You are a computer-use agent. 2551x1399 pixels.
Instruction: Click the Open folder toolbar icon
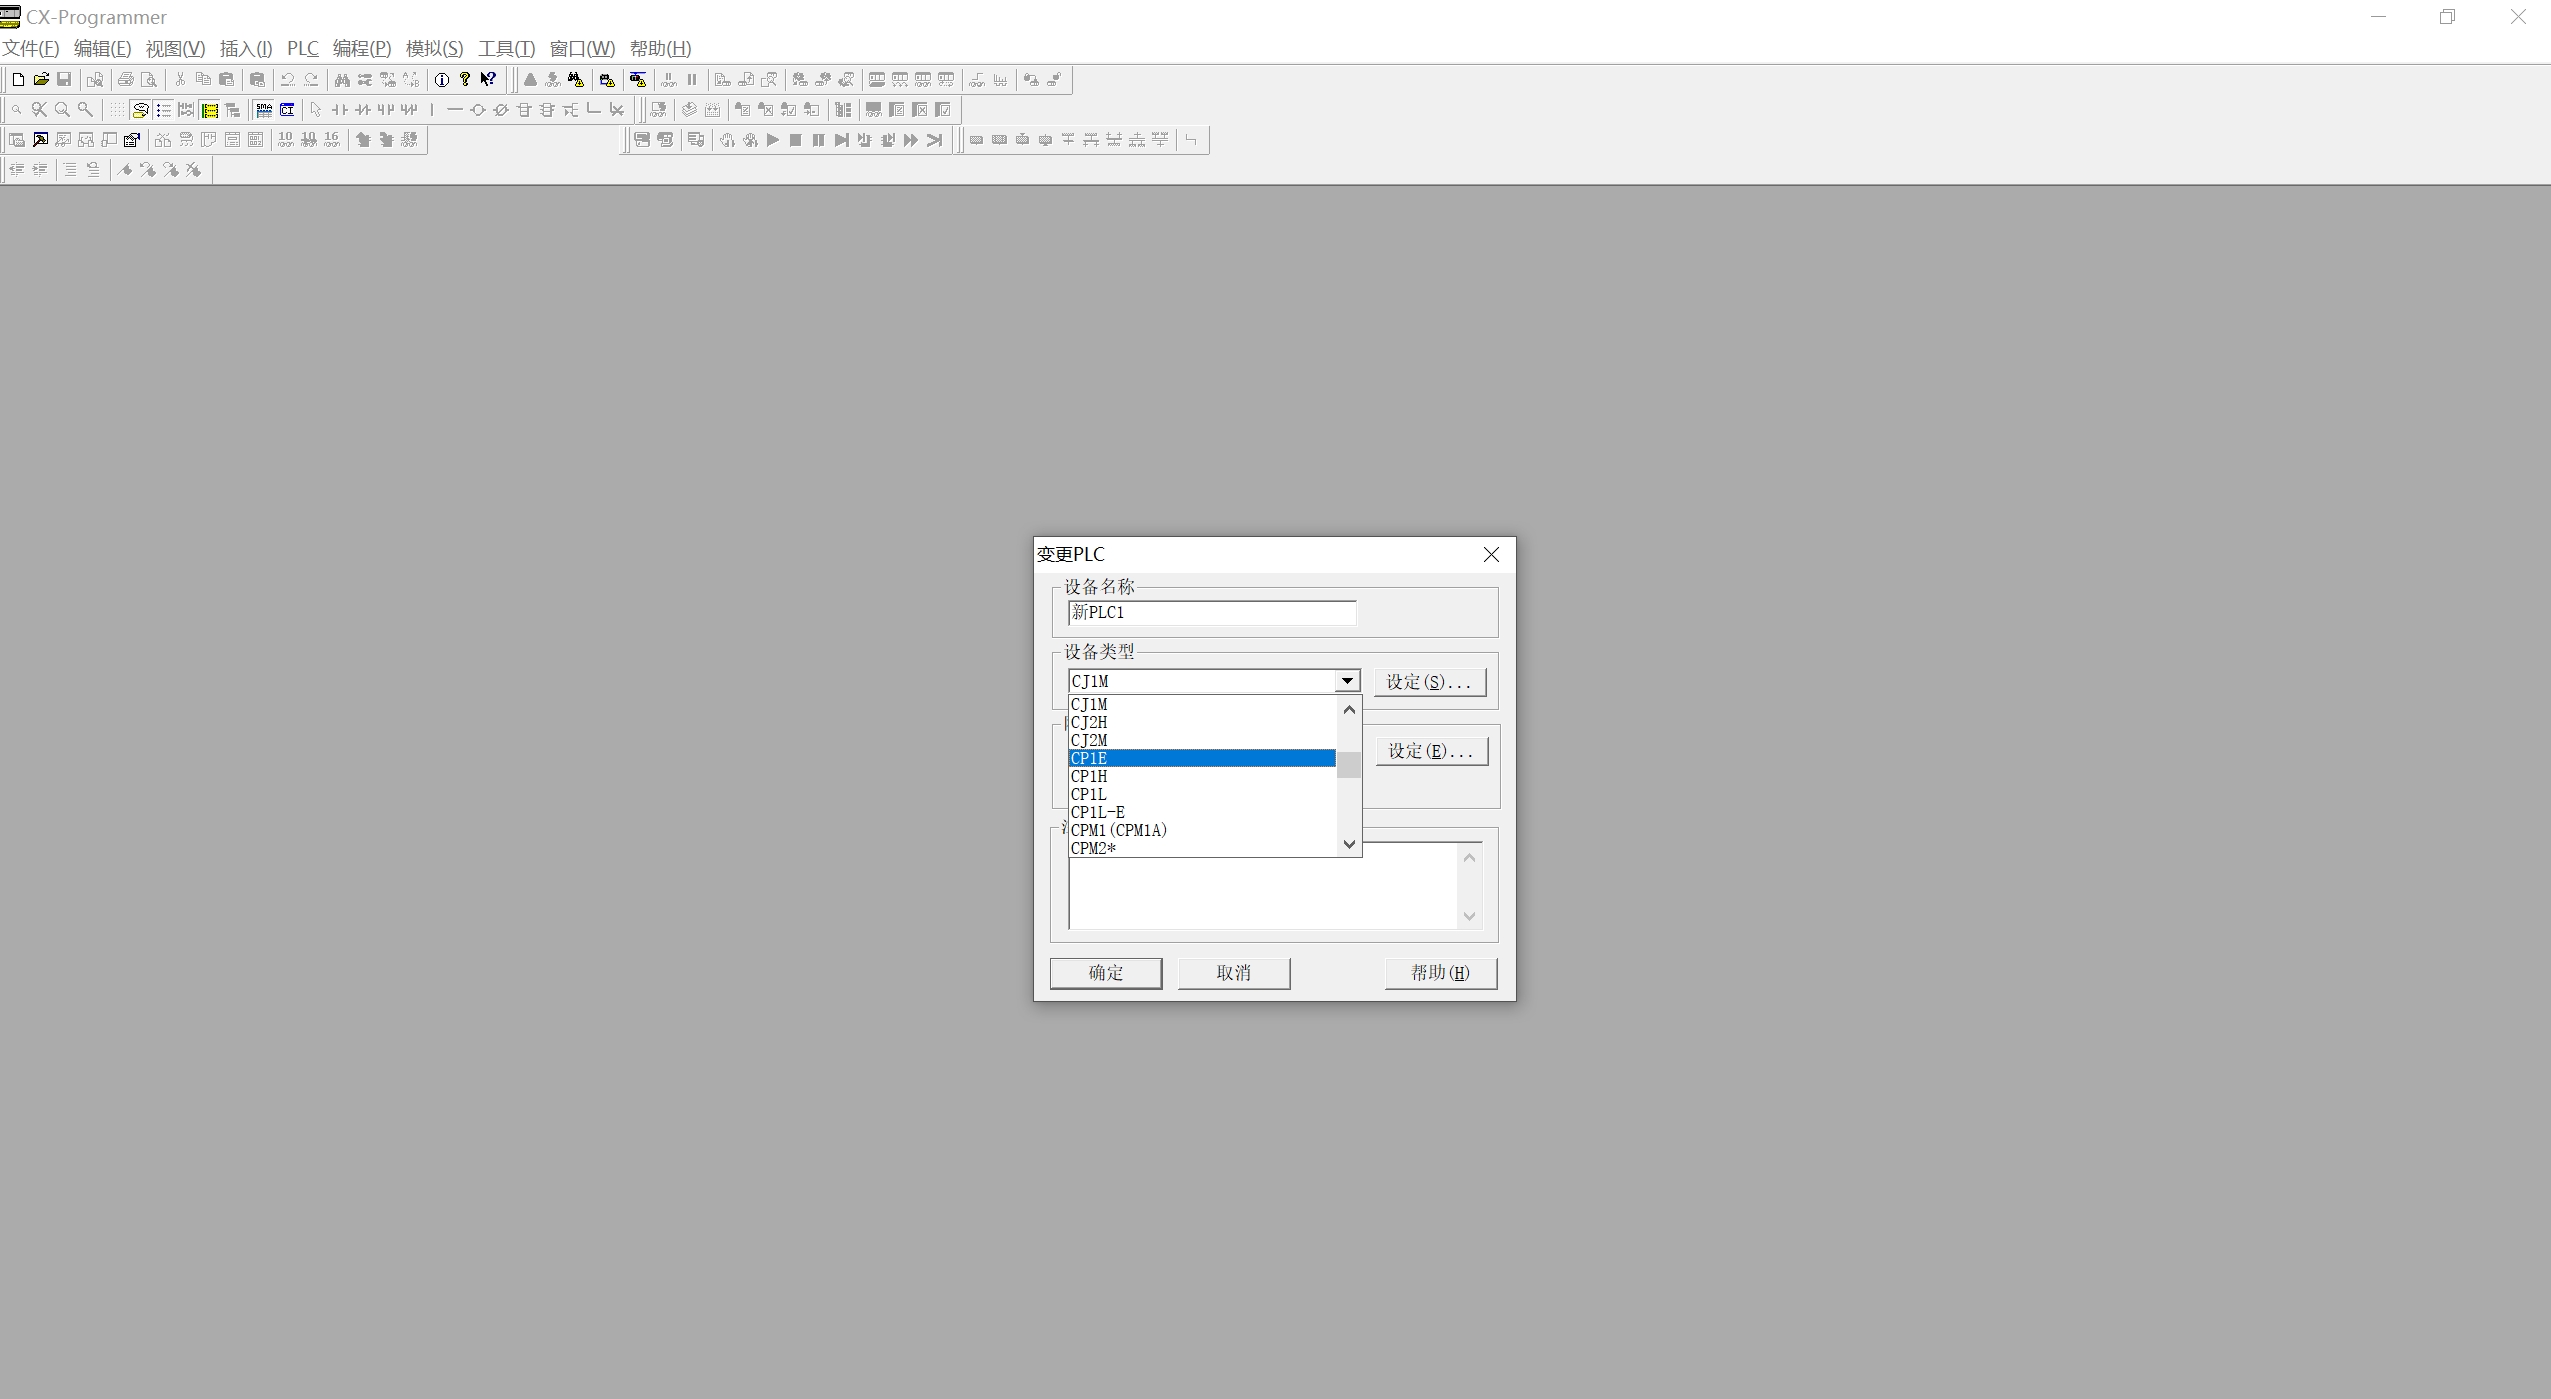tap(41, 80)
